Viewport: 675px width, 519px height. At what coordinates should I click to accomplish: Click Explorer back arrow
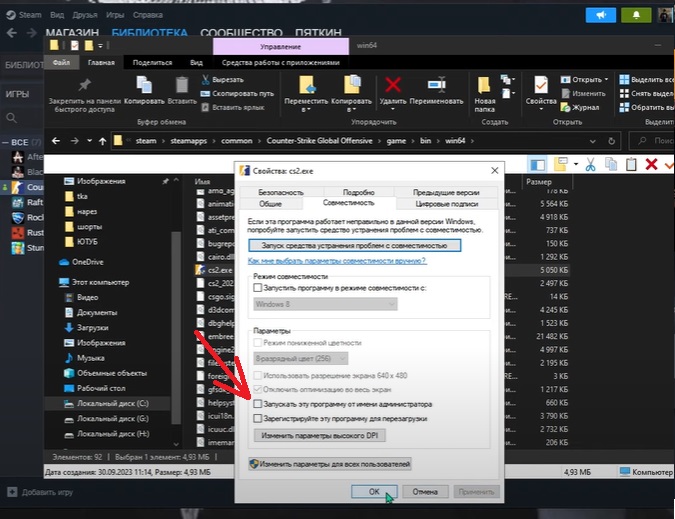tap(56, 141)
